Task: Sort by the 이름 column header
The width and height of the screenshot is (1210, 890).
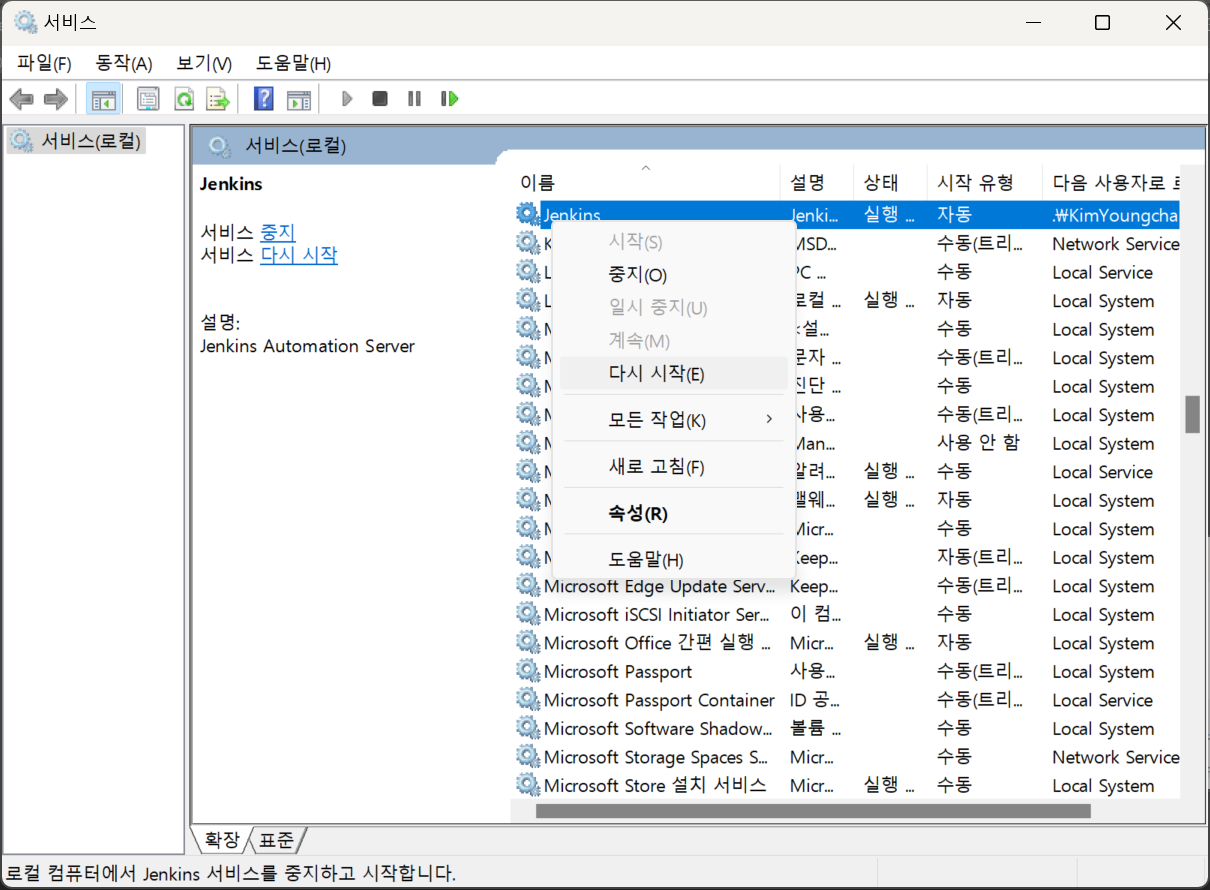Action: pos(645,183)
